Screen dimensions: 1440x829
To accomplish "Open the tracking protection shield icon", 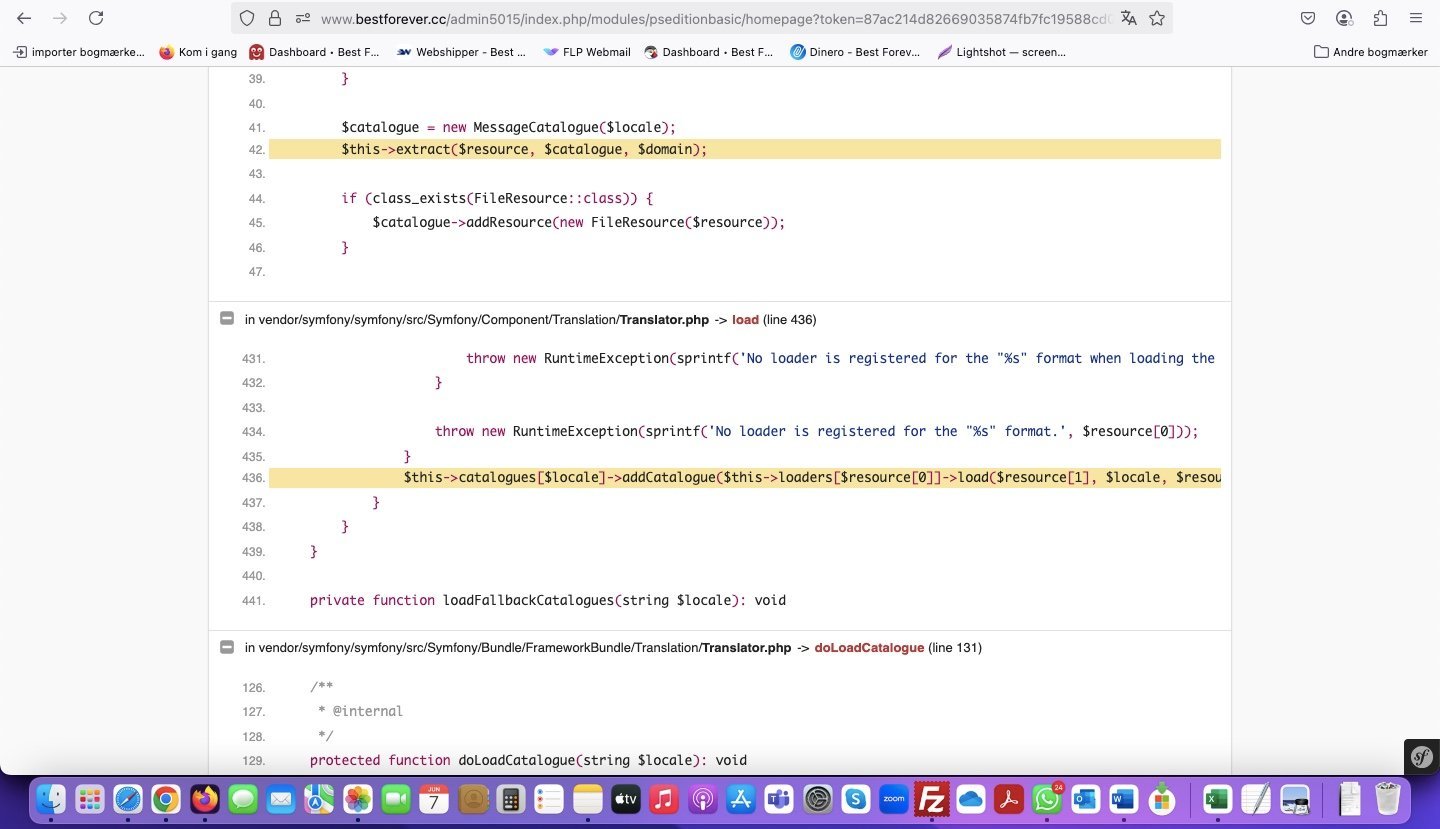I will [x=247, y=18].
